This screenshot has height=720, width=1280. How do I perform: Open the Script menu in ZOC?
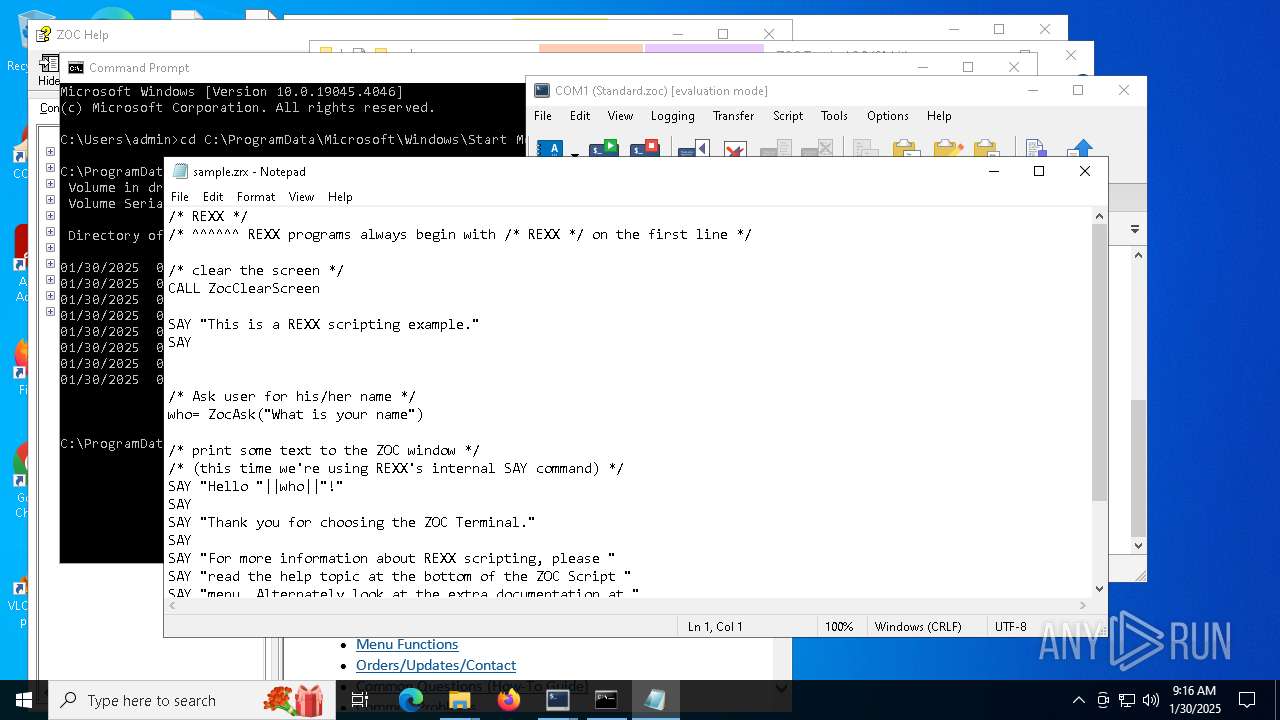point(788,116)
